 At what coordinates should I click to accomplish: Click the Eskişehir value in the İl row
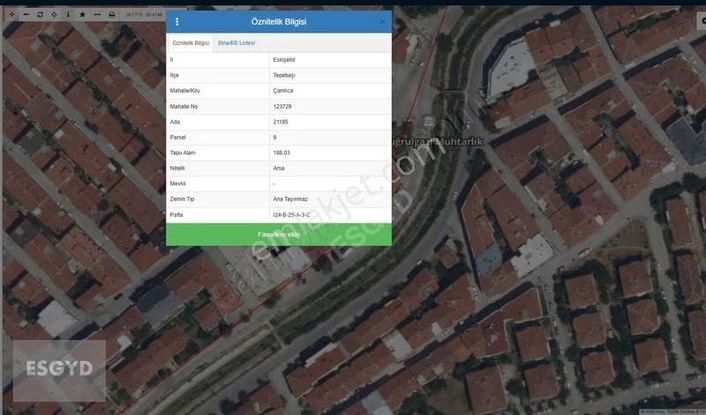pos(283,60)
